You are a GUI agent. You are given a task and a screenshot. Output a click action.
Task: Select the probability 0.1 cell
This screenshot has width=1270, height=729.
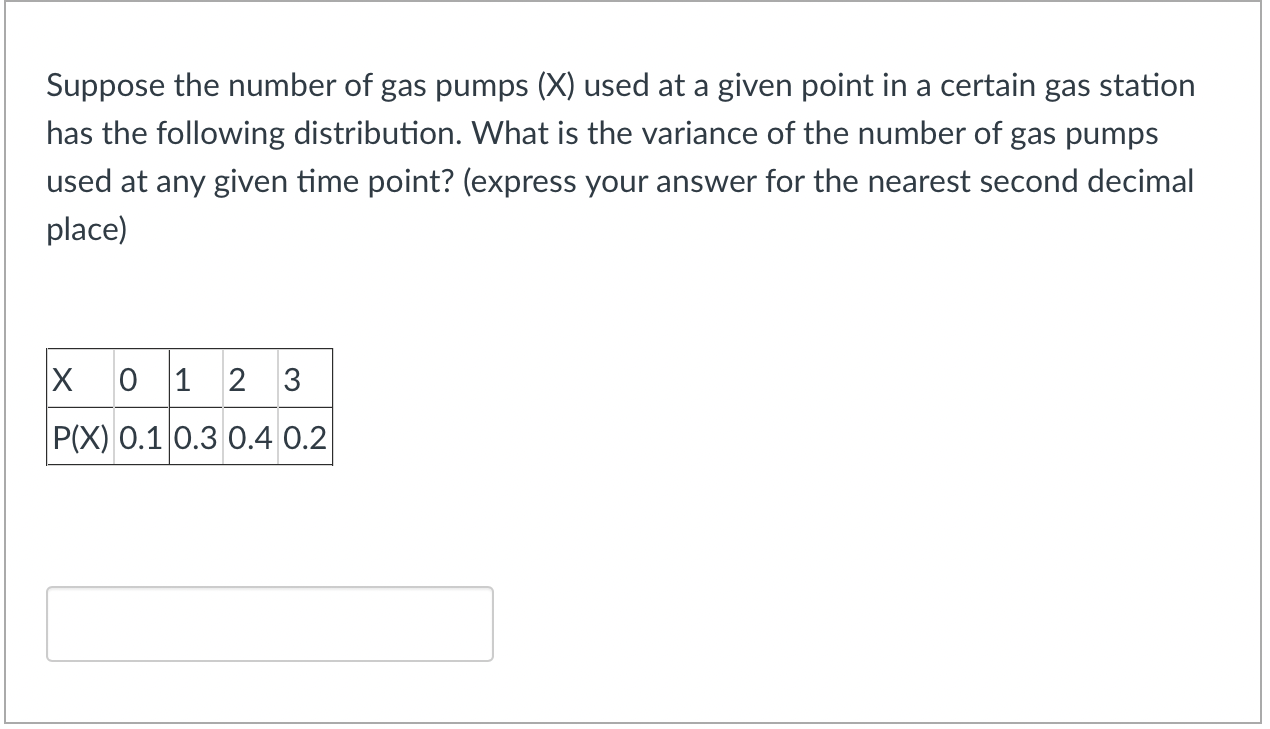(141, 436)
